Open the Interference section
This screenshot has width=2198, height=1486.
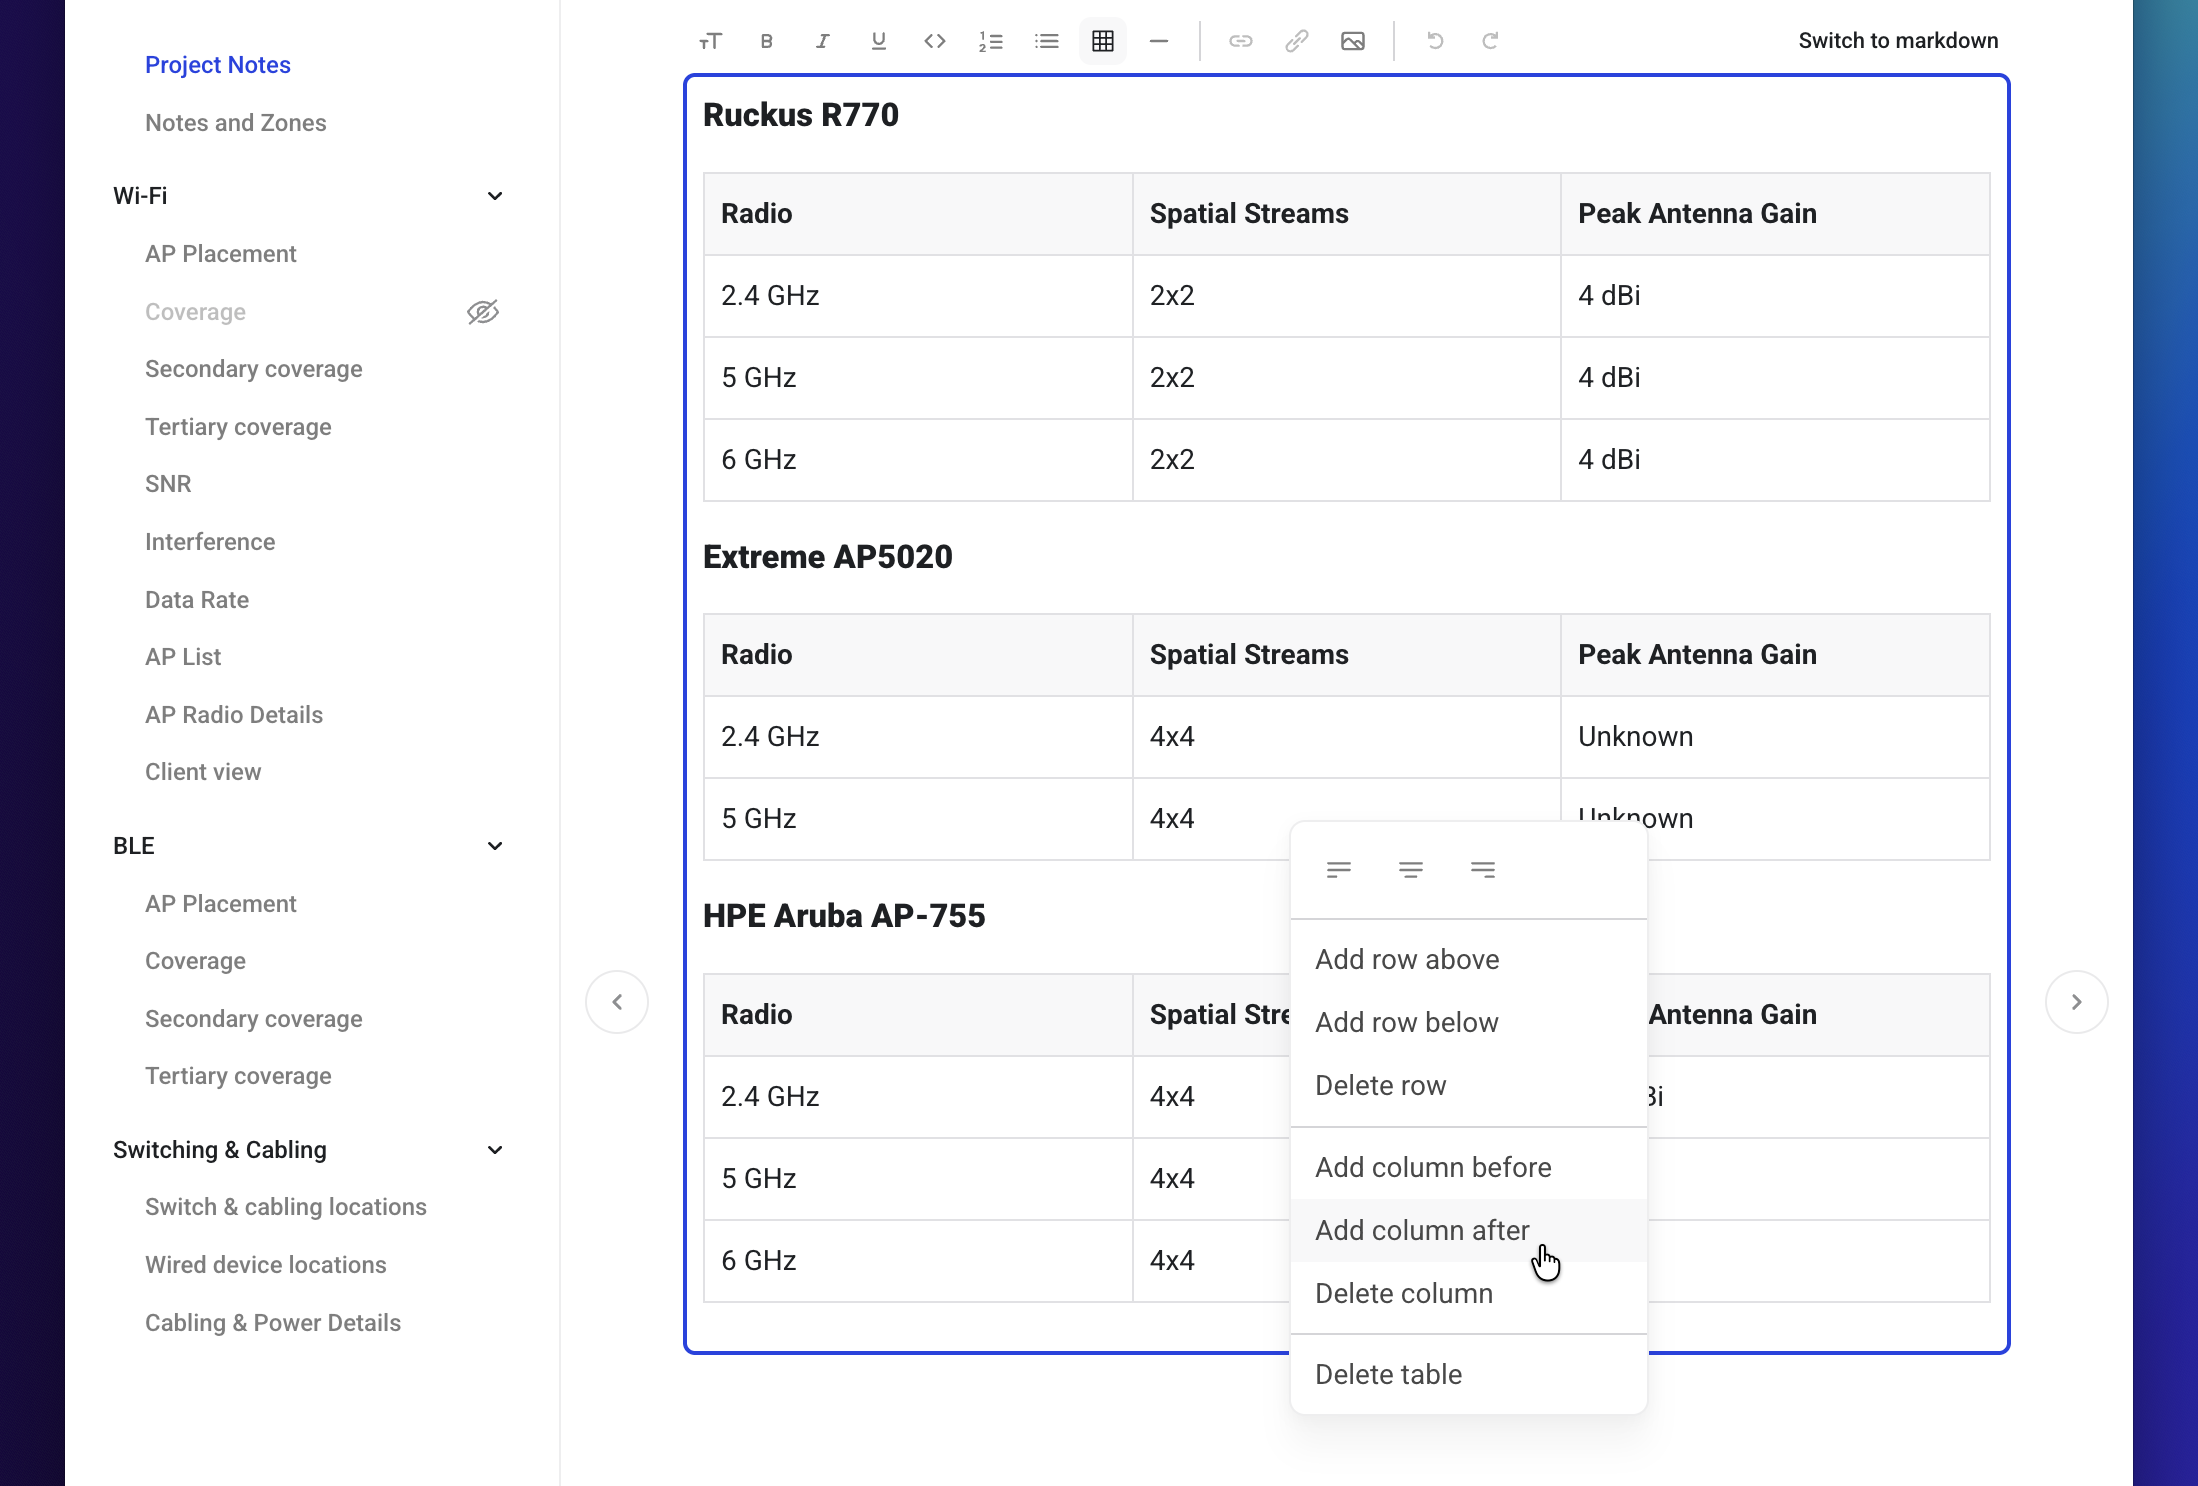210,542
